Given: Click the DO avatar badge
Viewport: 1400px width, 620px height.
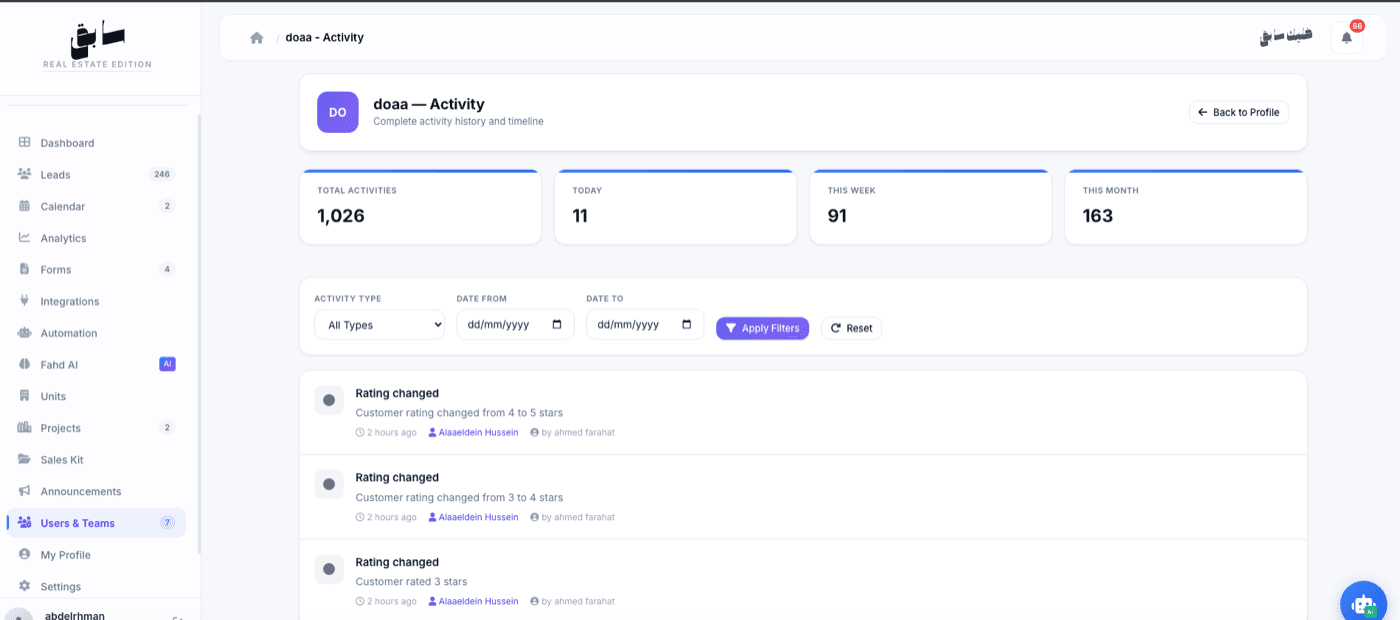Looking at the screenshot, I should tap(338, 112).
